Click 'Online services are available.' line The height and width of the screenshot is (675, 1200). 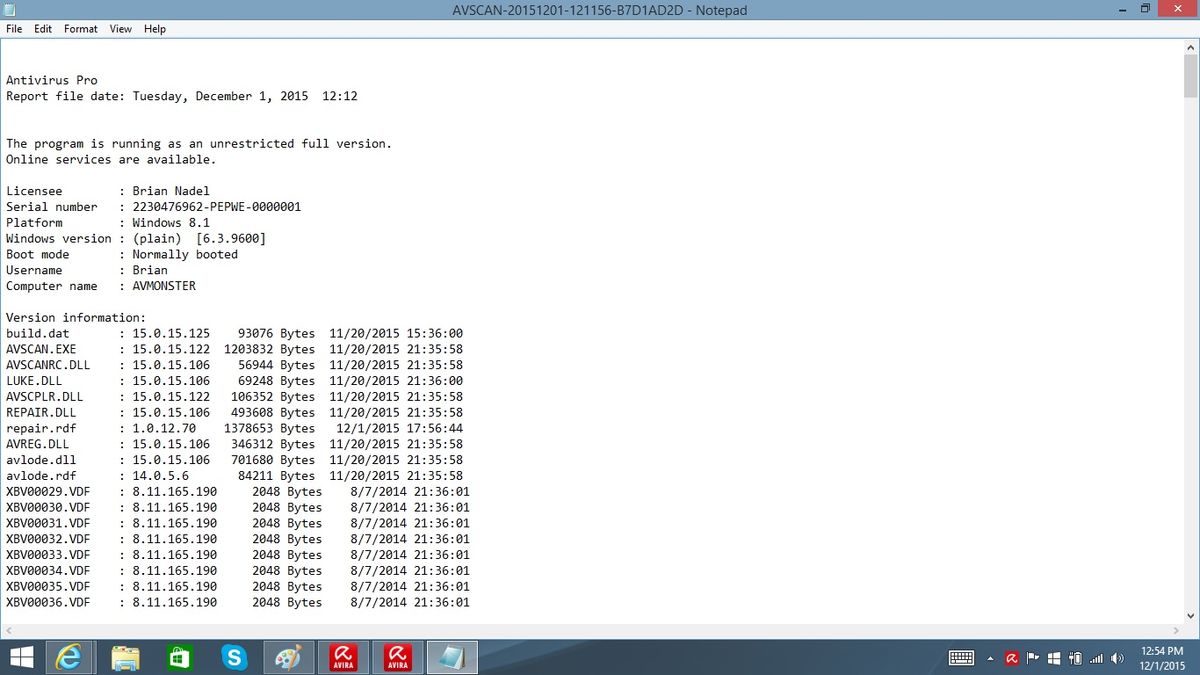[111, 160]
